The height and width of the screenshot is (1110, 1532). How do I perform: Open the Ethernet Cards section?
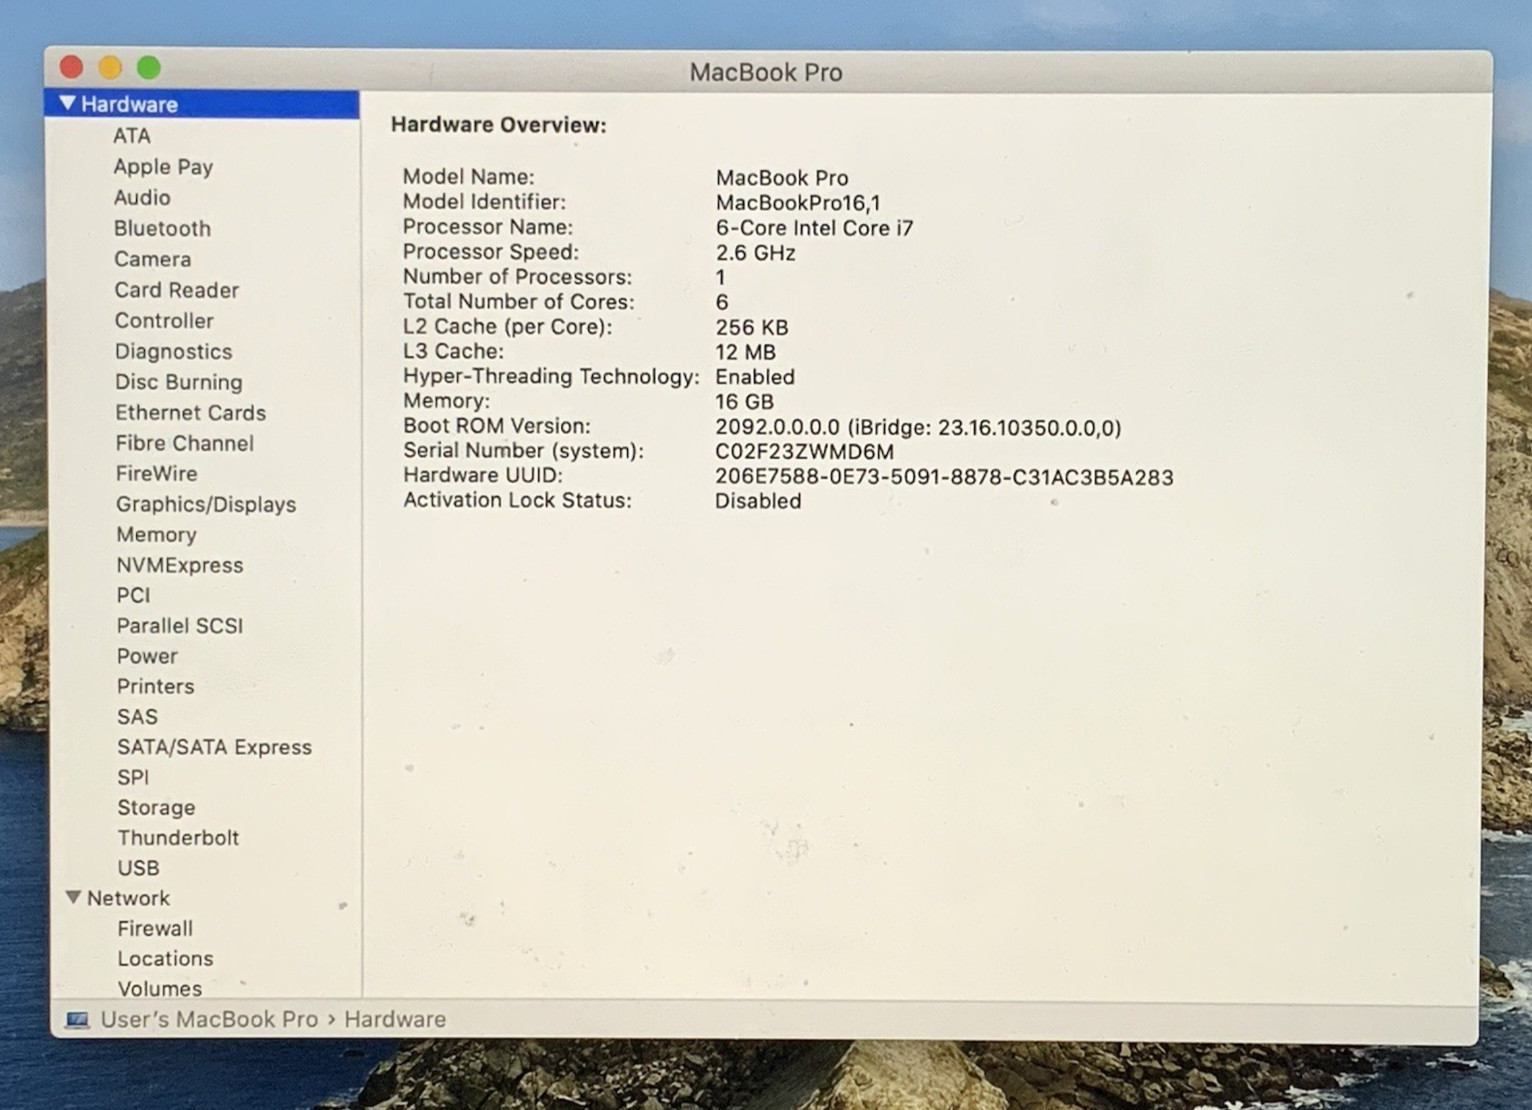[x=190, y=413]
